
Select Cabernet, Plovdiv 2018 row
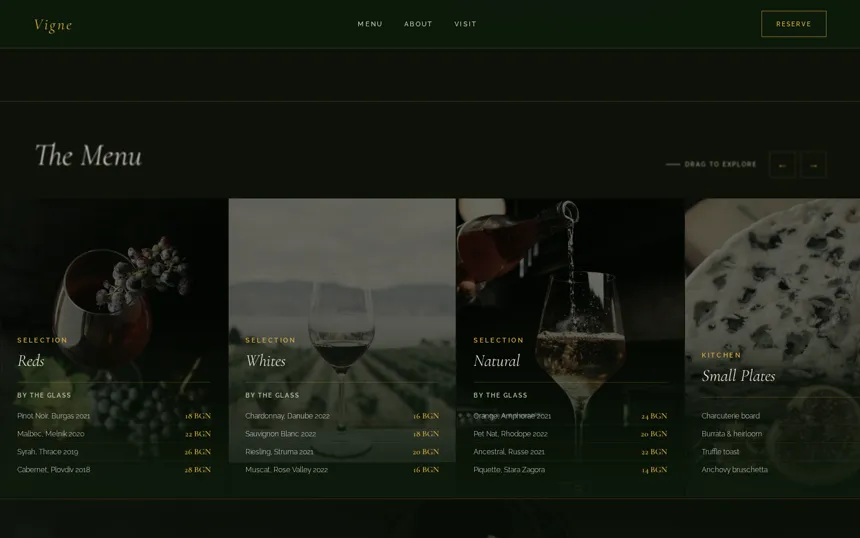(114, 469)
